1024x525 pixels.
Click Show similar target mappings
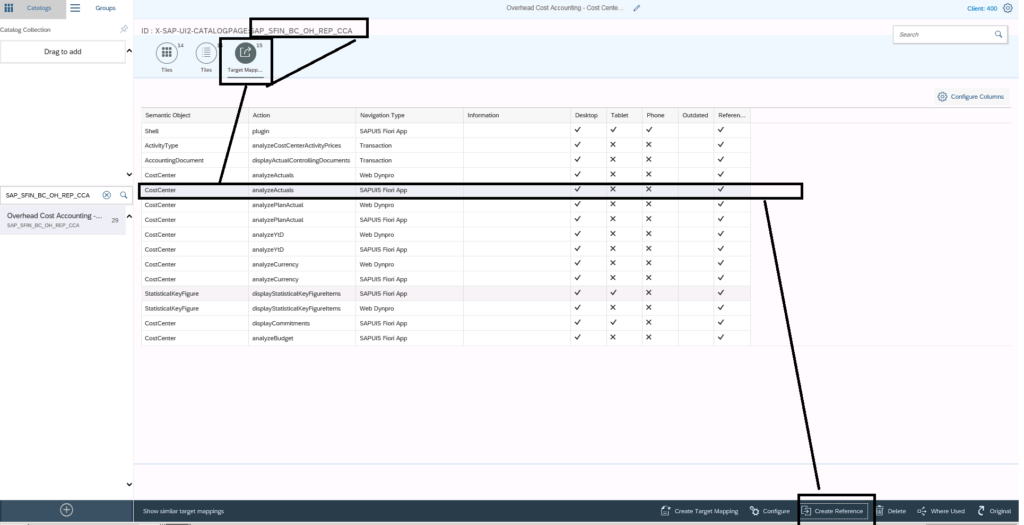(184, 511)
